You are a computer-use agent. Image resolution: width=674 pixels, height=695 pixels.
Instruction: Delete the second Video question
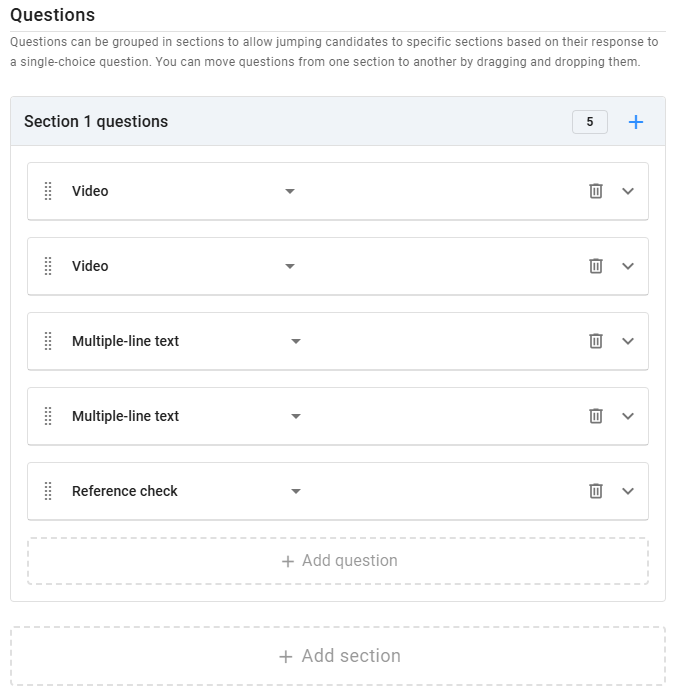coord(596,266)
